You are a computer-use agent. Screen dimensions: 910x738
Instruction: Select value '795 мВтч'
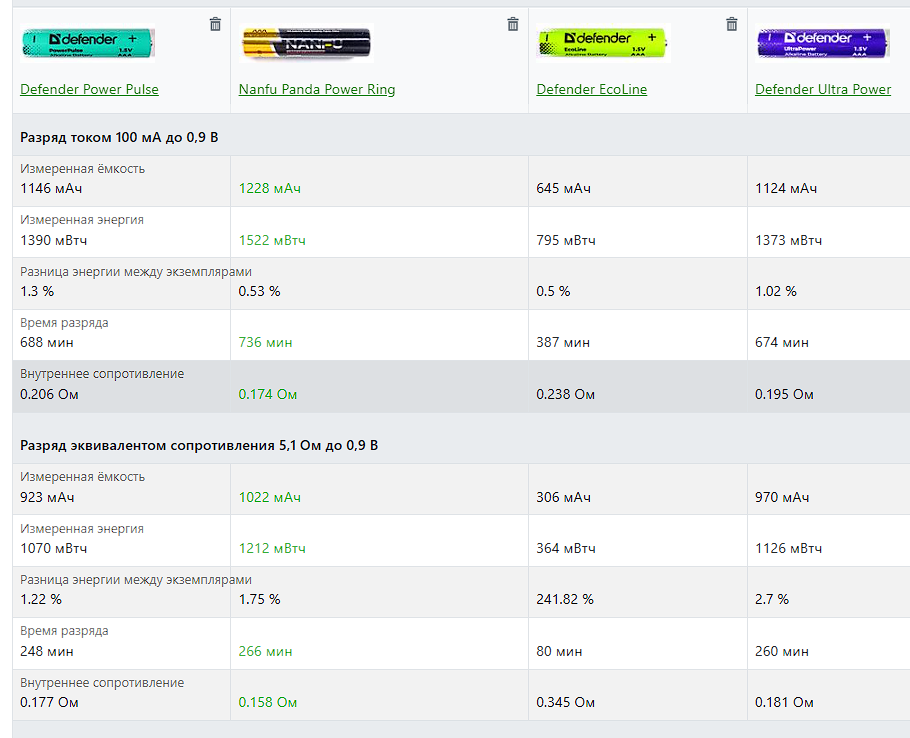[x=566, y=240]
